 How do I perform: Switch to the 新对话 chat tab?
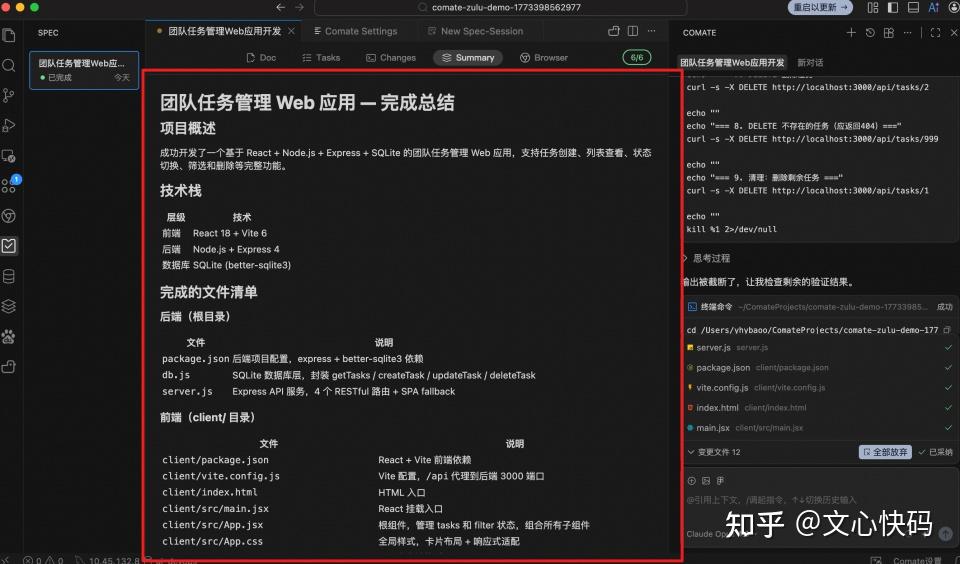(810, 62)
